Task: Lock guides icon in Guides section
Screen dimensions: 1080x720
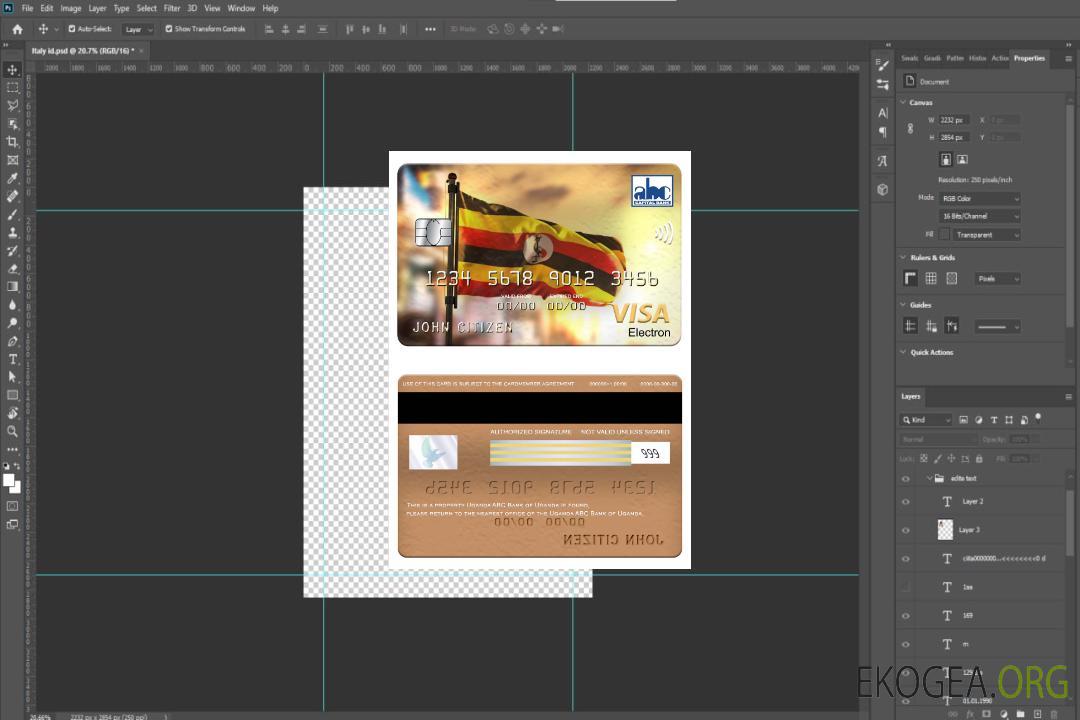Action: coord(931,326)
